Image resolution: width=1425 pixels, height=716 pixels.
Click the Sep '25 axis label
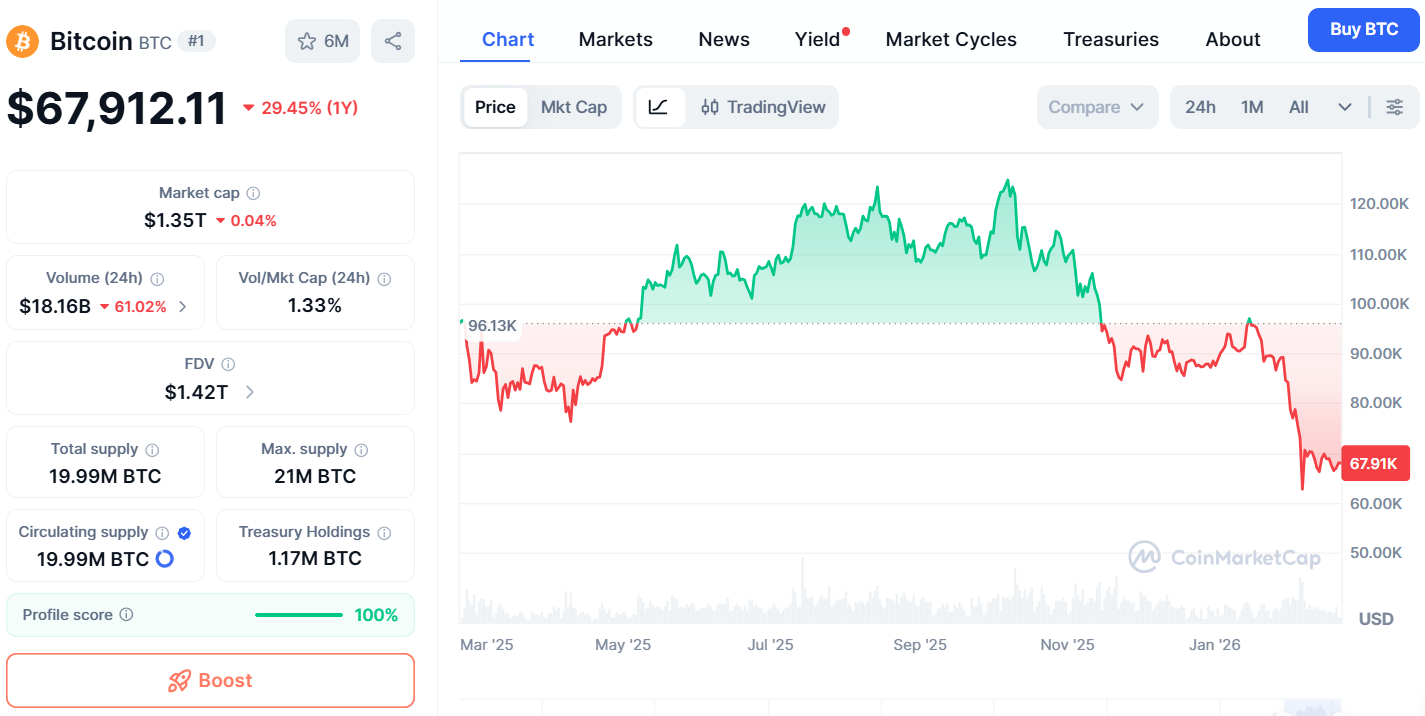[920, 645]
